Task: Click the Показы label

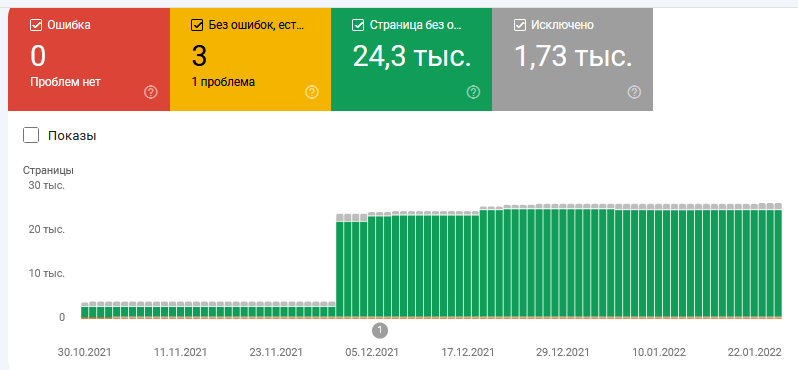Action: (x=72, y=136)
